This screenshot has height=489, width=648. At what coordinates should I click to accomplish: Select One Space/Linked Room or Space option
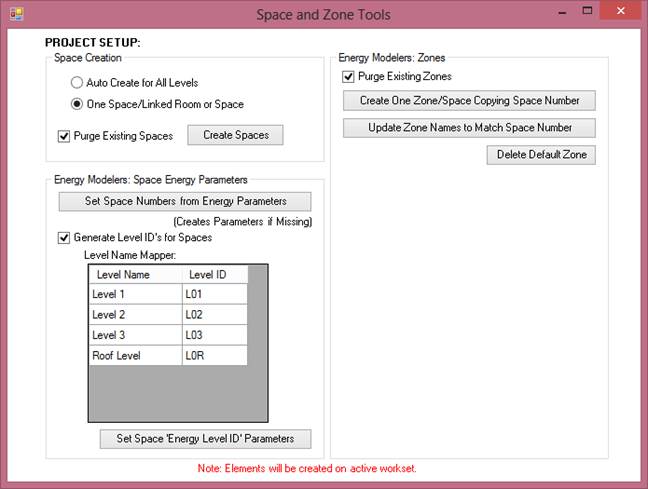tap(77, 104)
